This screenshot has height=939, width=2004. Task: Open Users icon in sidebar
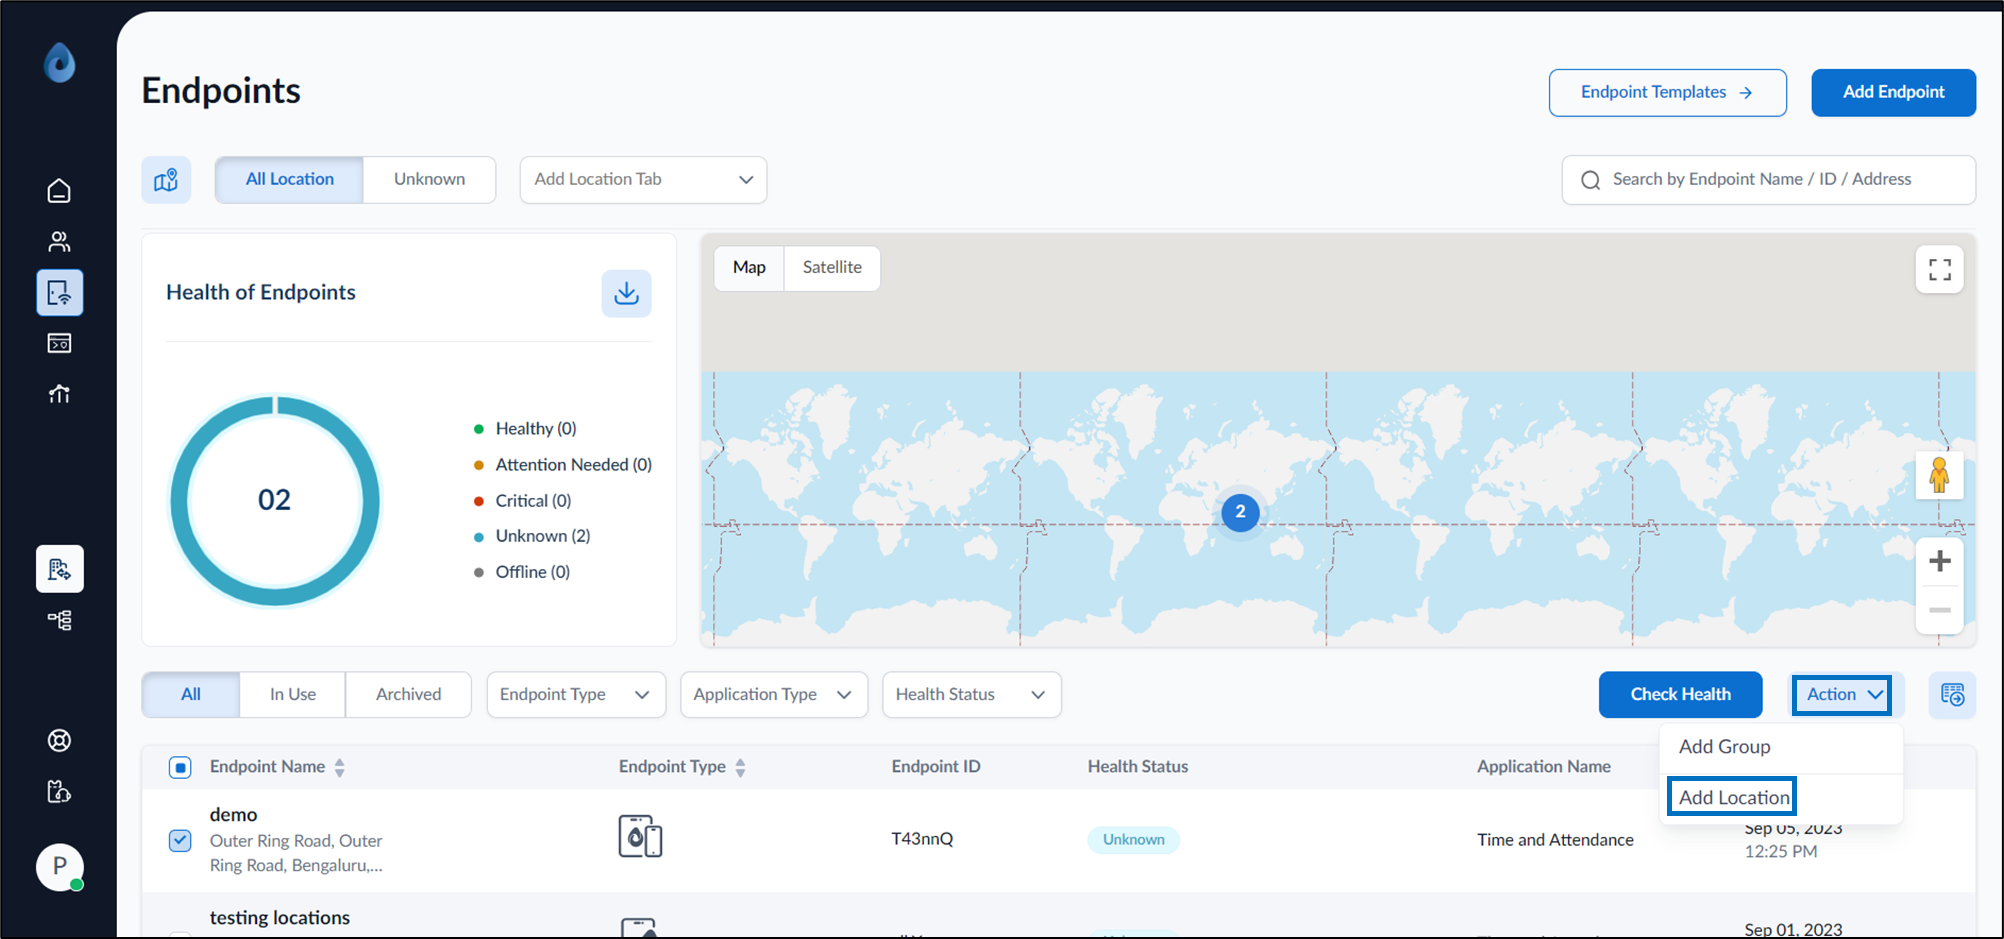coord(59,241)
